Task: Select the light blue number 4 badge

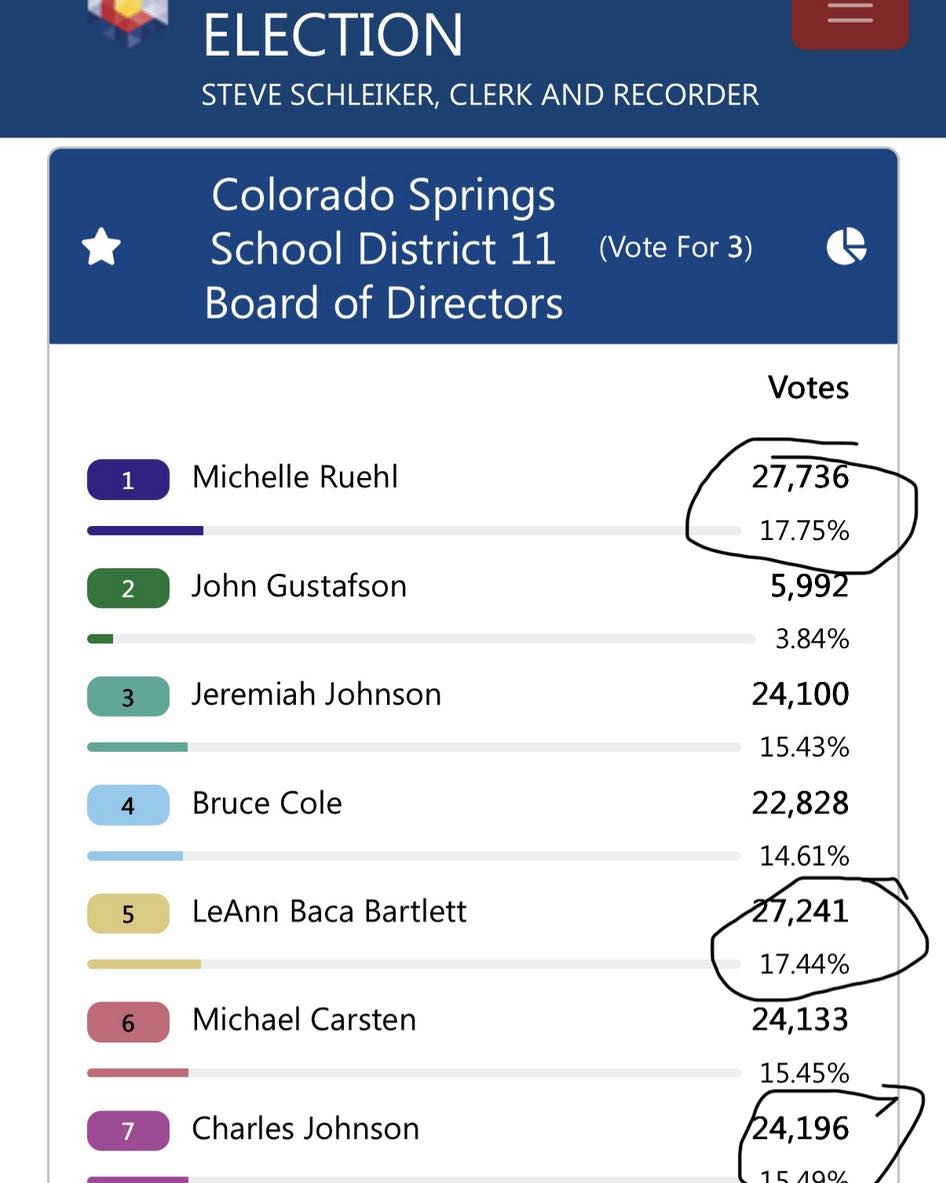Action: point(128,805)
